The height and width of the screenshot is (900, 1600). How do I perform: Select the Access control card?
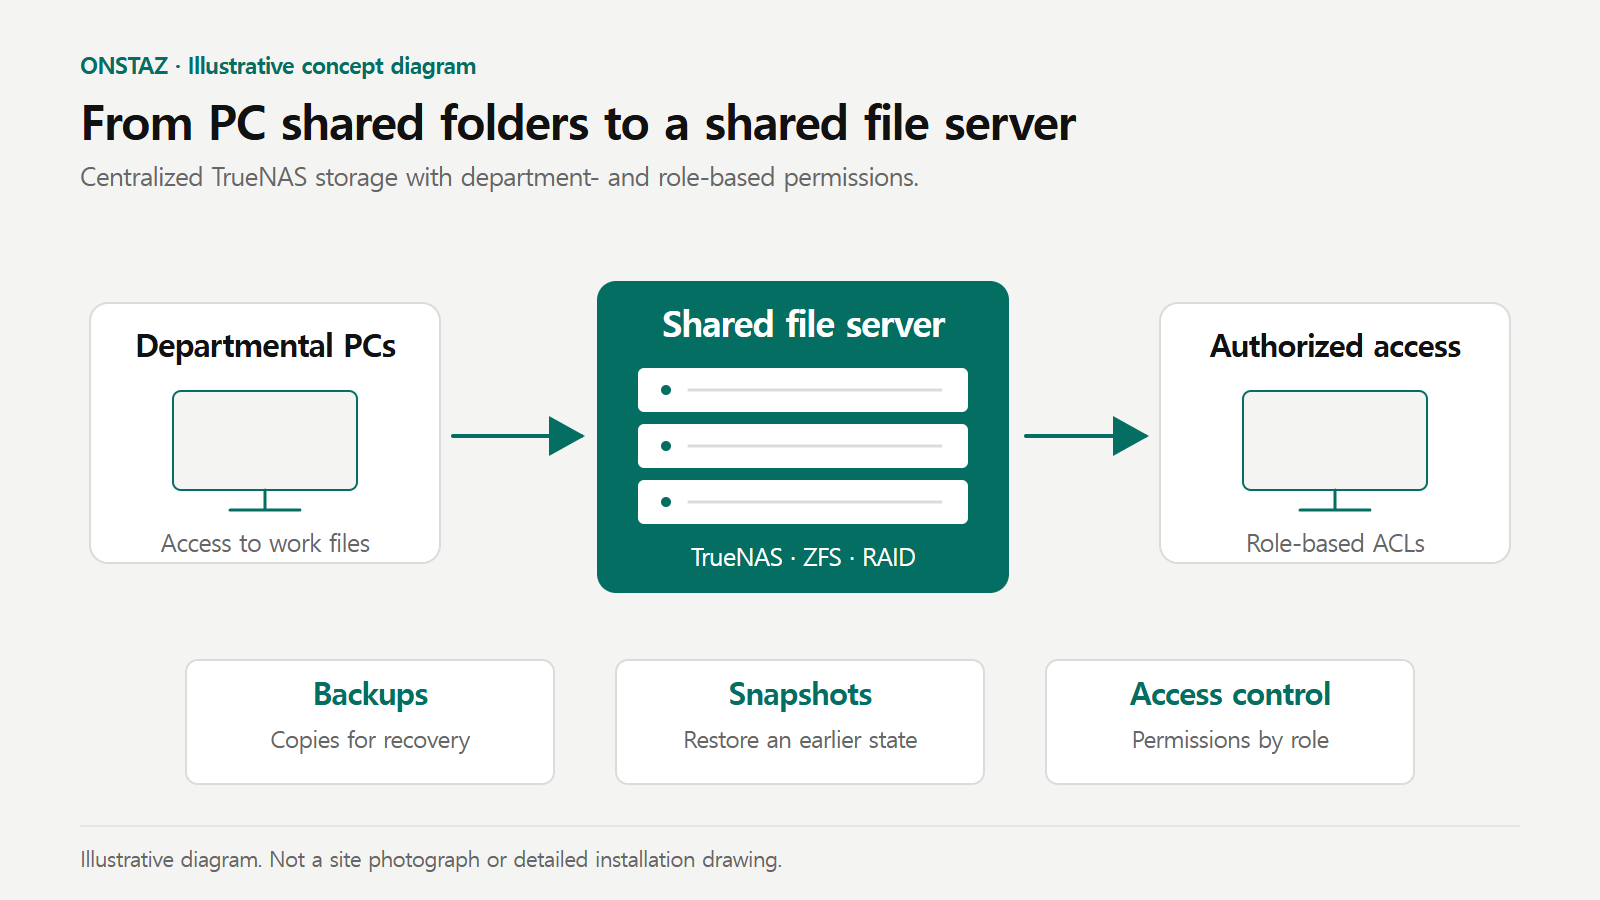(x=1230, y=722)
